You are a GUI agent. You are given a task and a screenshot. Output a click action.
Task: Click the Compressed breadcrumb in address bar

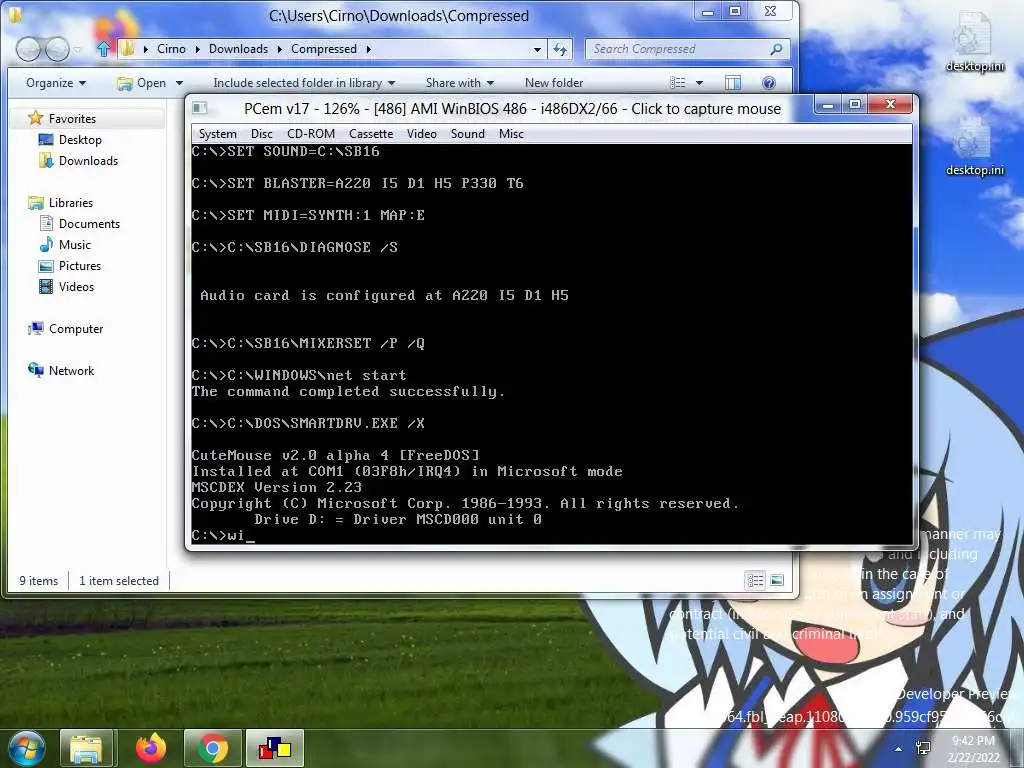coord(324,49)
